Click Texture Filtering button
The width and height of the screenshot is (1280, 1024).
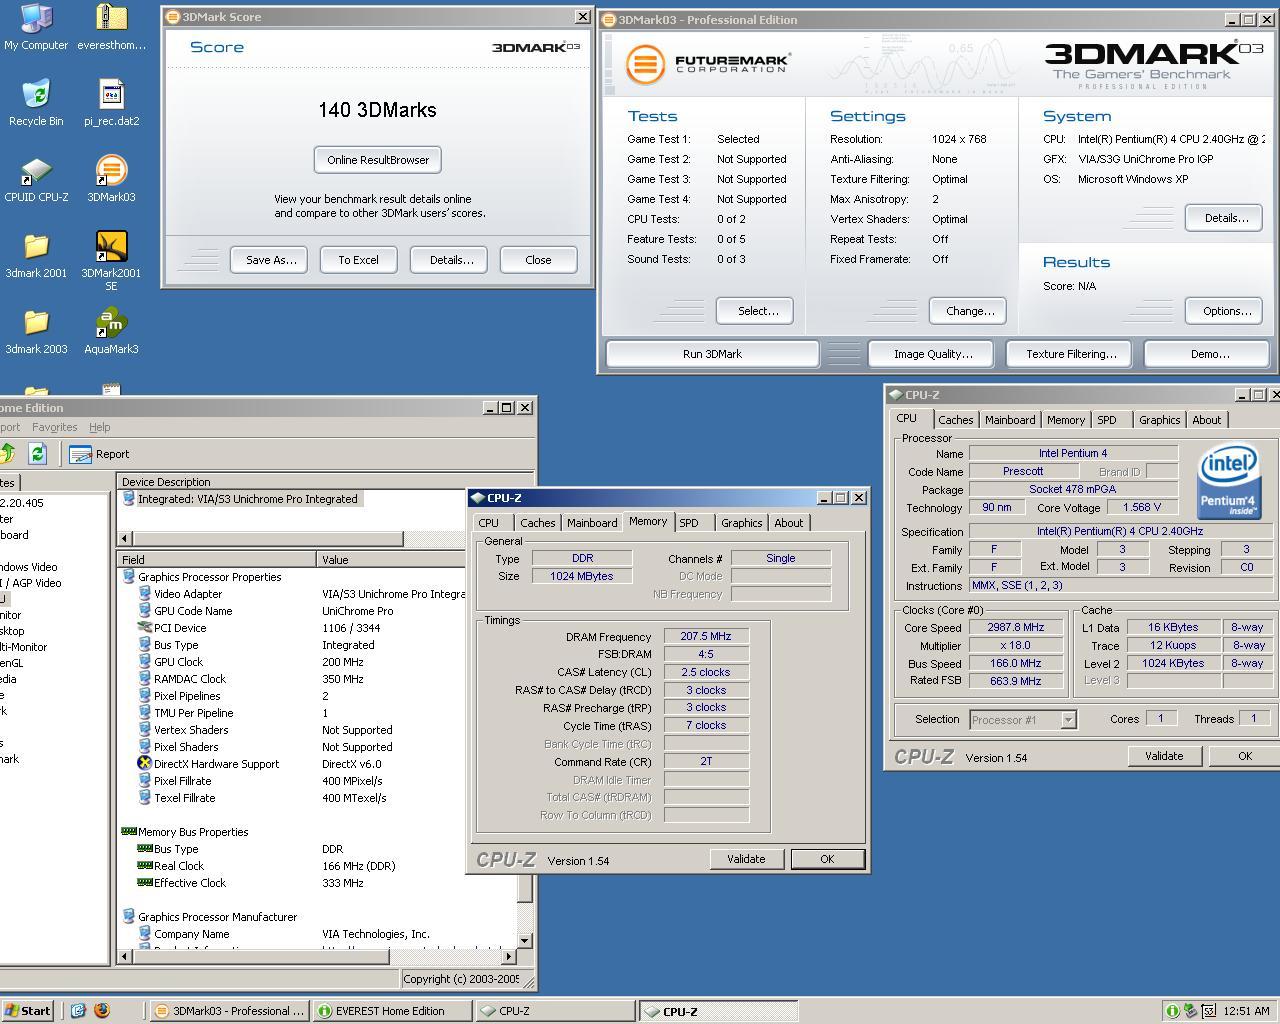click(x=1071, y=354)
